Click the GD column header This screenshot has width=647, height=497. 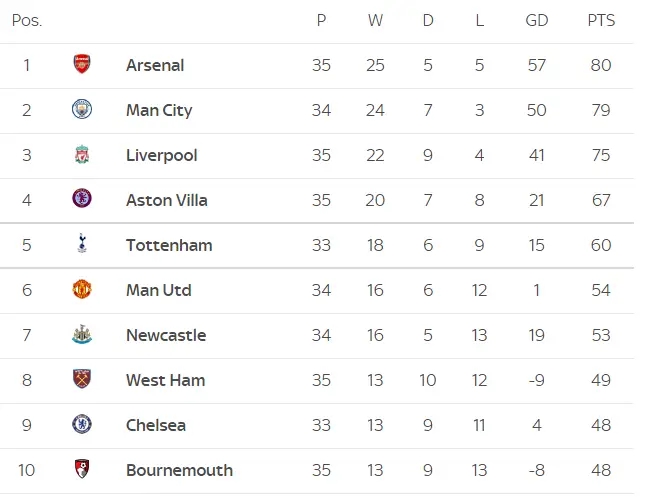[536, 20]
